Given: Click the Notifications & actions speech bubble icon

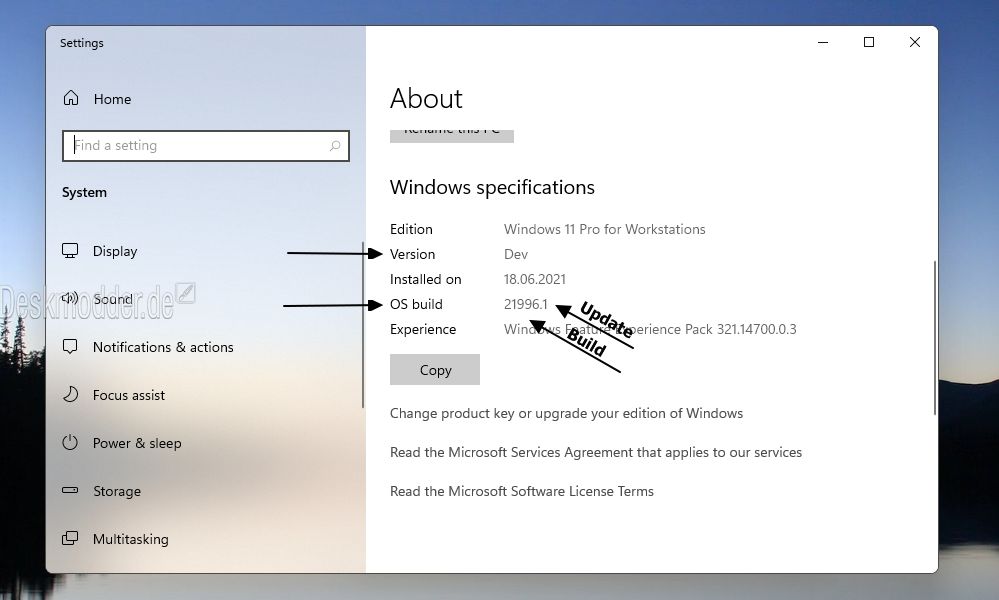Looking at the screenshot, I should (x=70, y=346).
